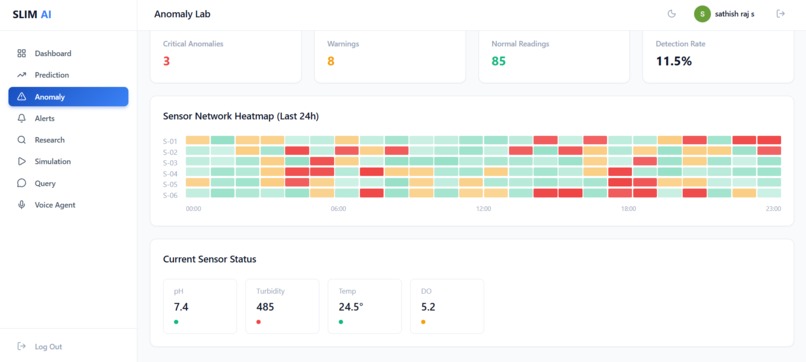Image resolution: width=806 pixels, height=362 pixels.
Task: Click the sidebar Log Out icon
Action: [22, 347]
